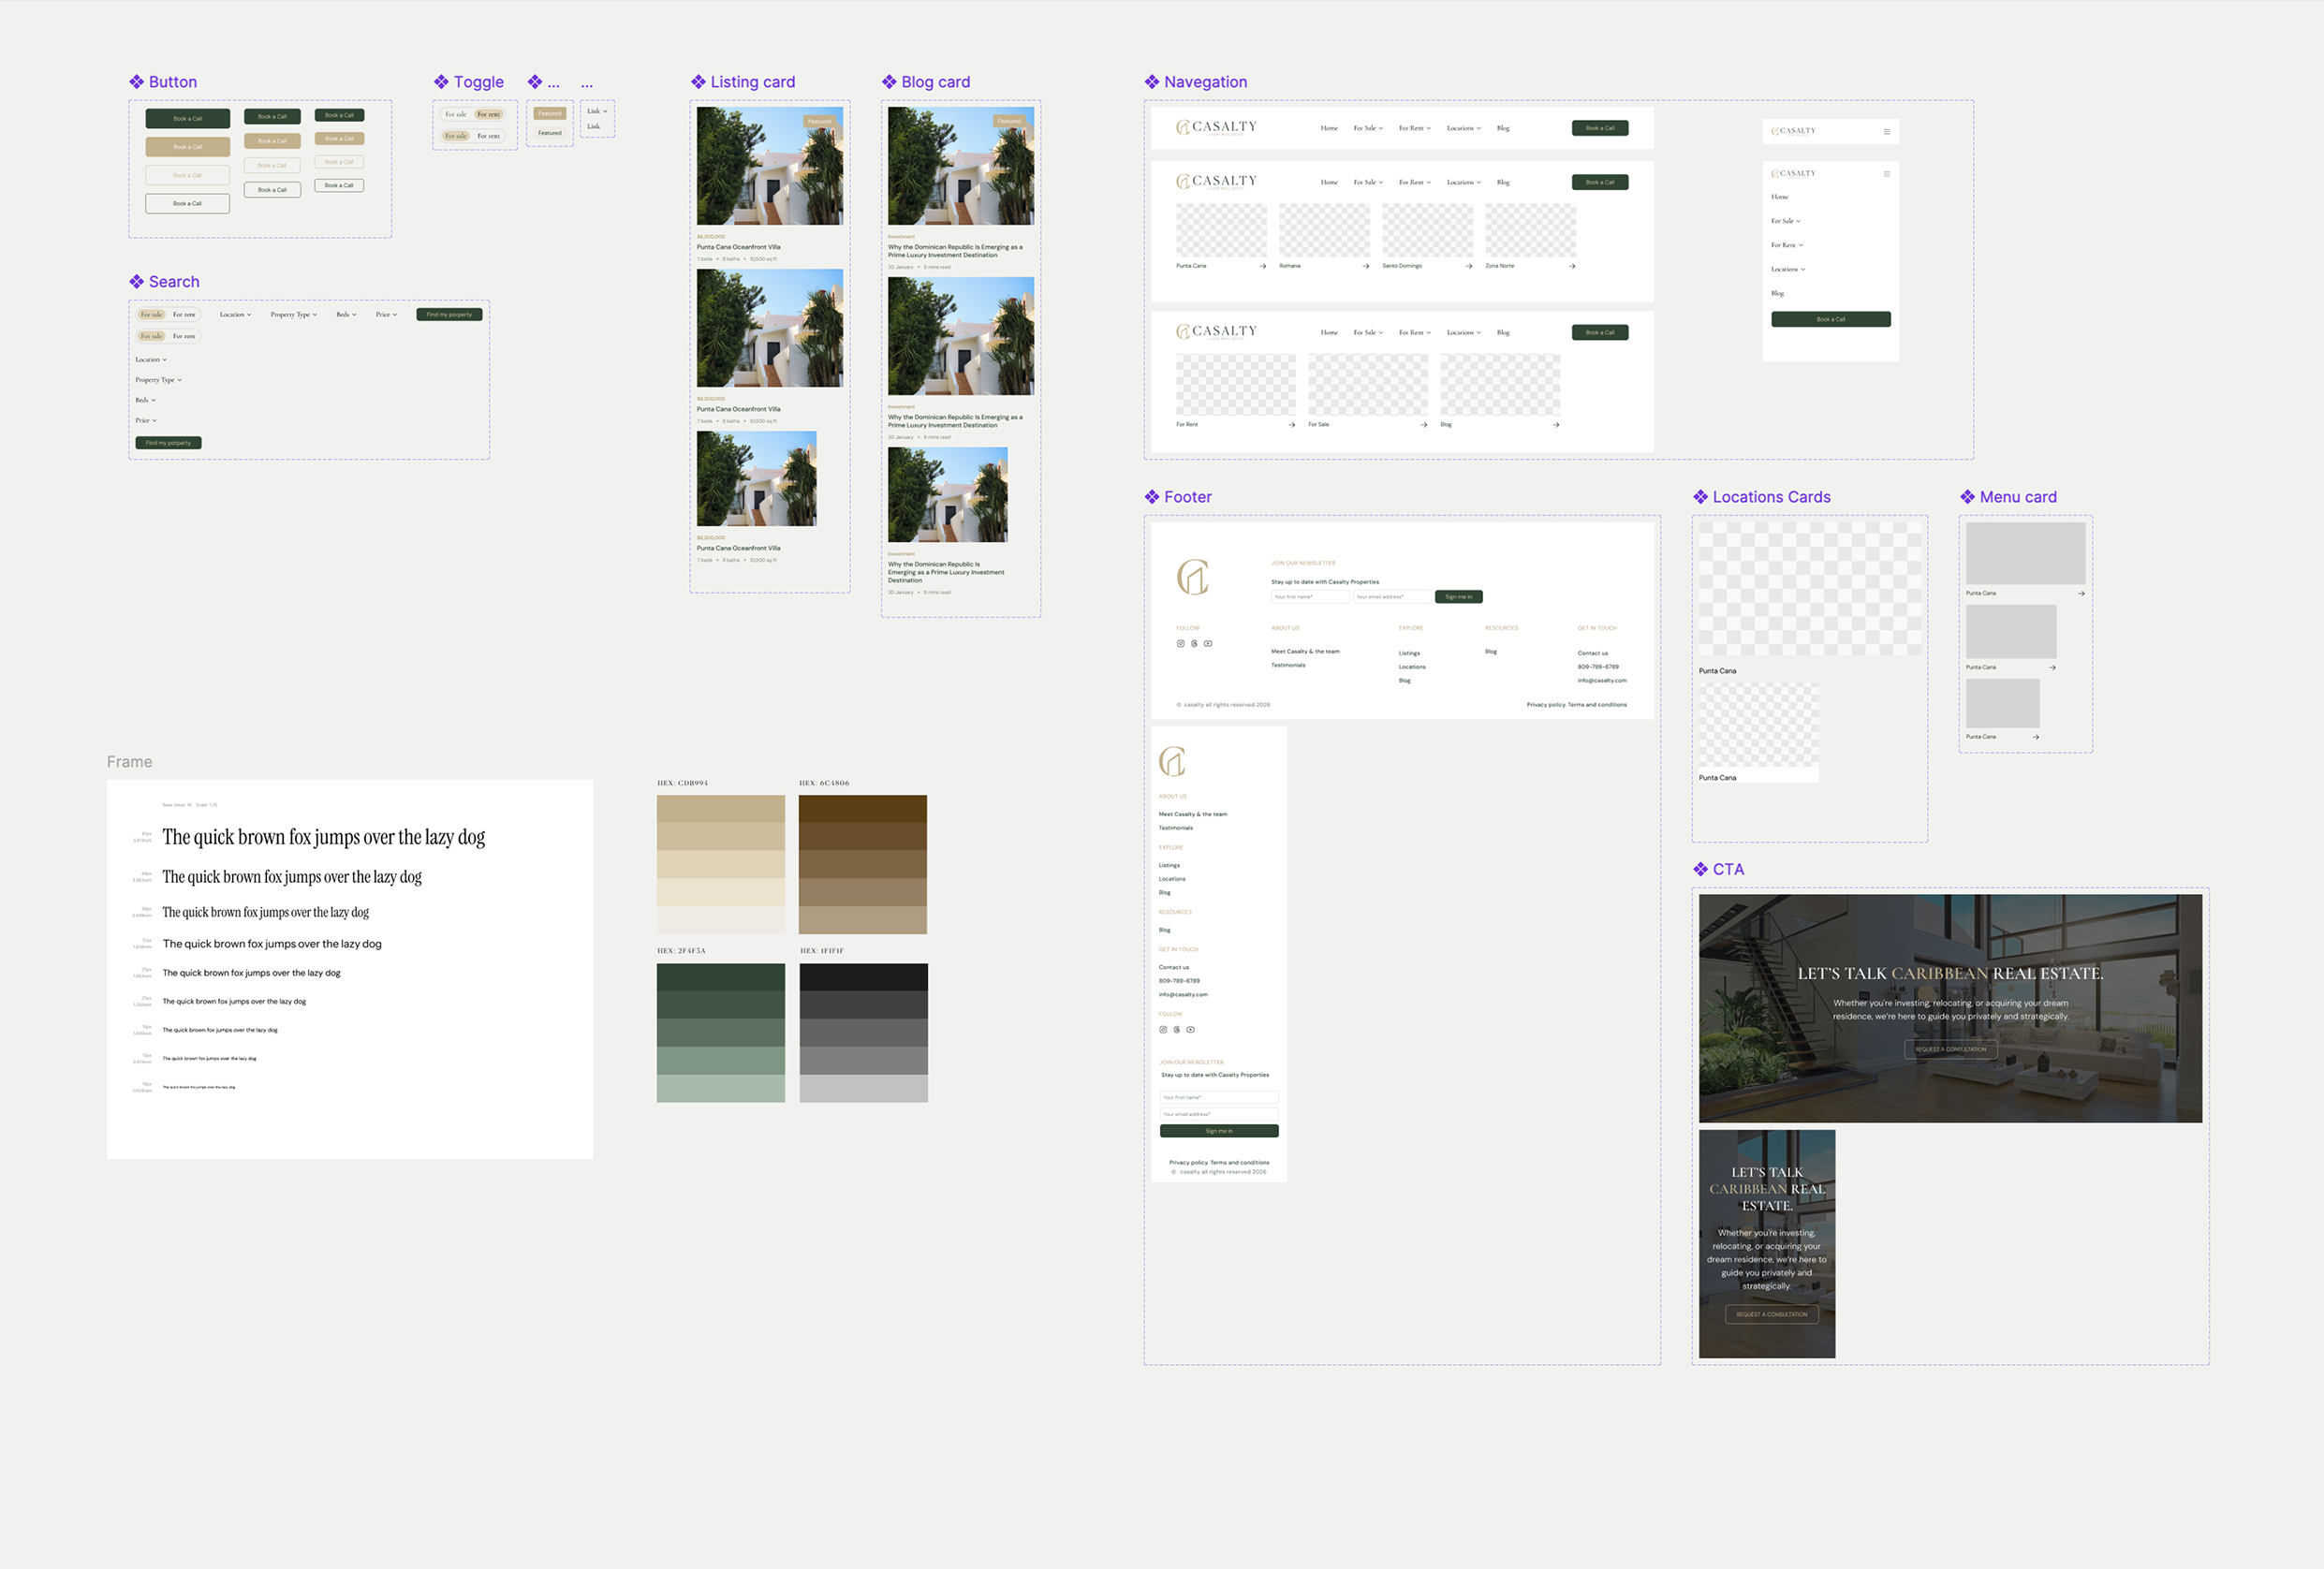Select Home in the navigation menu

[1329, 127]
